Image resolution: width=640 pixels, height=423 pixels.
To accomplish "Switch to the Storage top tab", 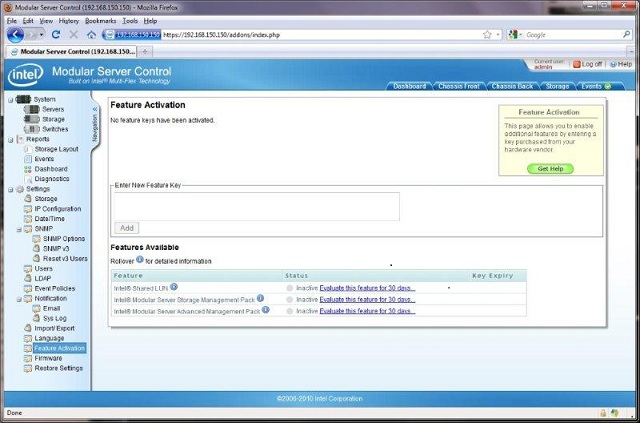I will click(x=557, y=86).
